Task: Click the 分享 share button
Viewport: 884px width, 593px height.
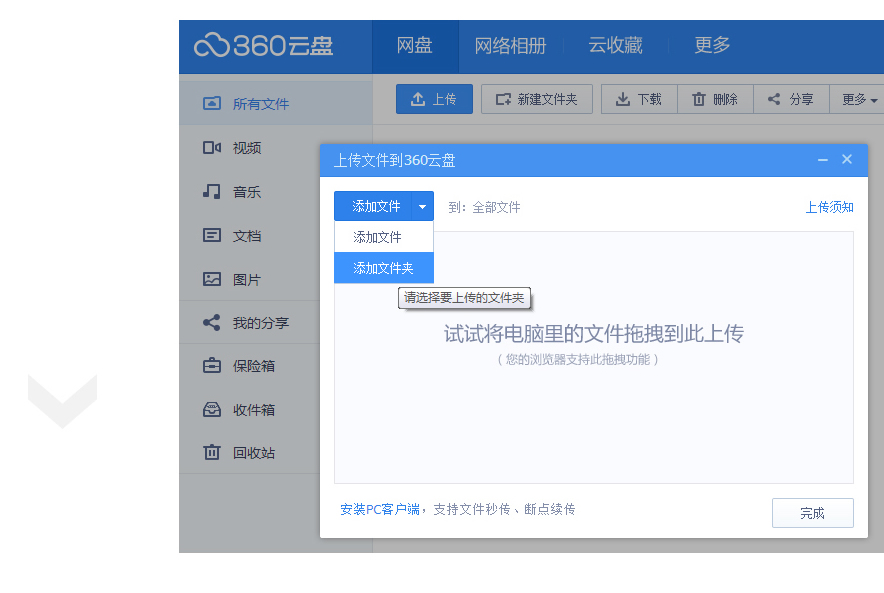Action: click(791, 99)
